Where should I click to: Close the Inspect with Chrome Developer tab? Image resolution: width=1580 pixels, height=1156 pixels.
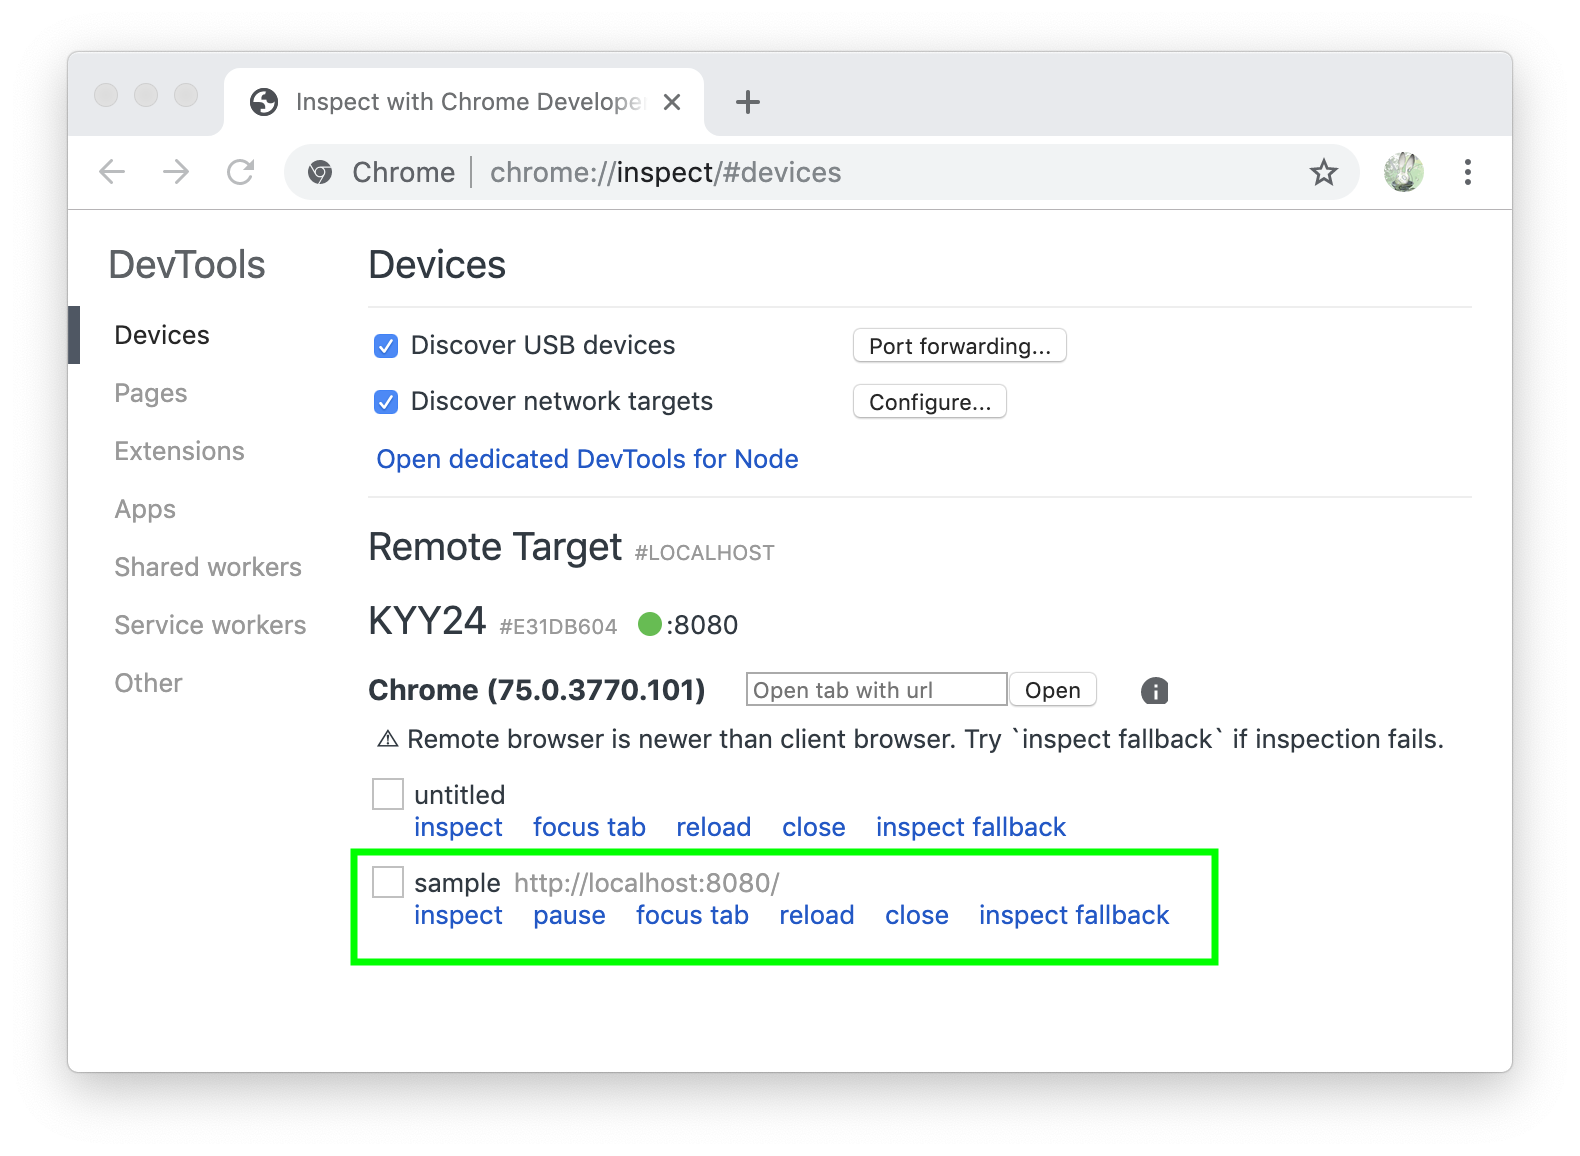coord(672,102)
